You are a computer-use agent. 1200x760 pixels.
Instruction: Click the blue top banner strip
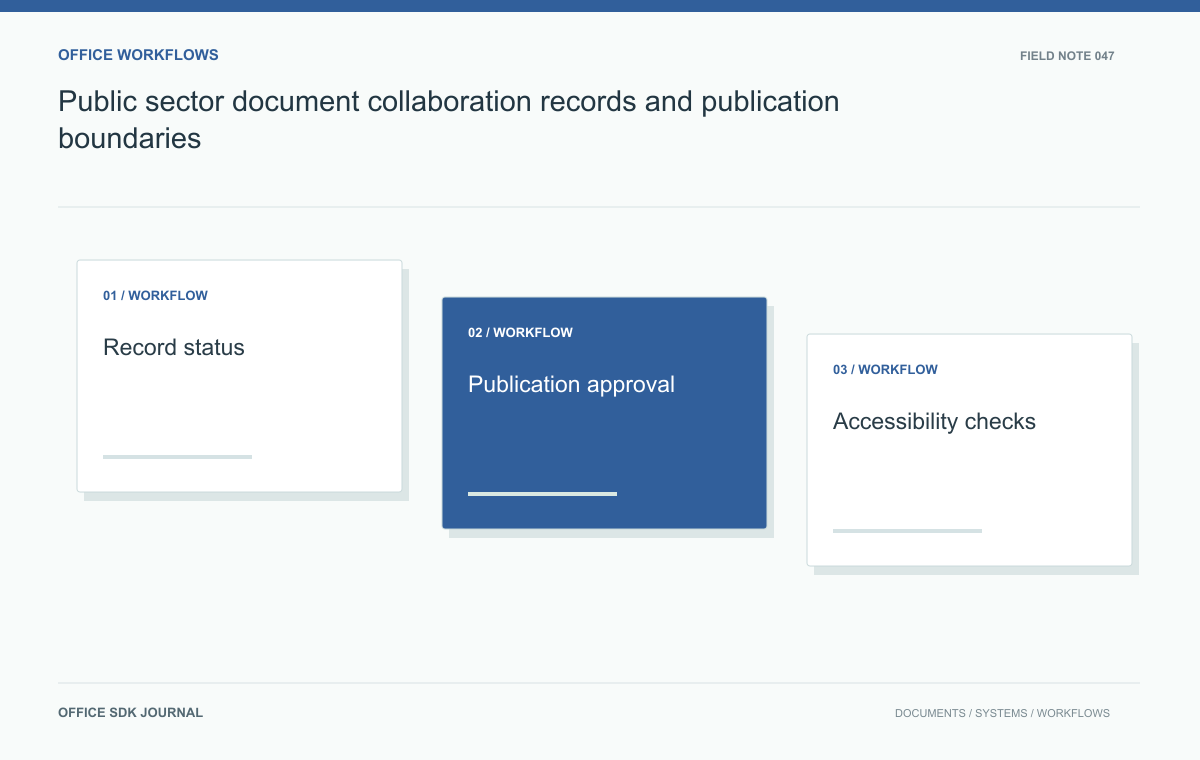(x=600, y=6)
